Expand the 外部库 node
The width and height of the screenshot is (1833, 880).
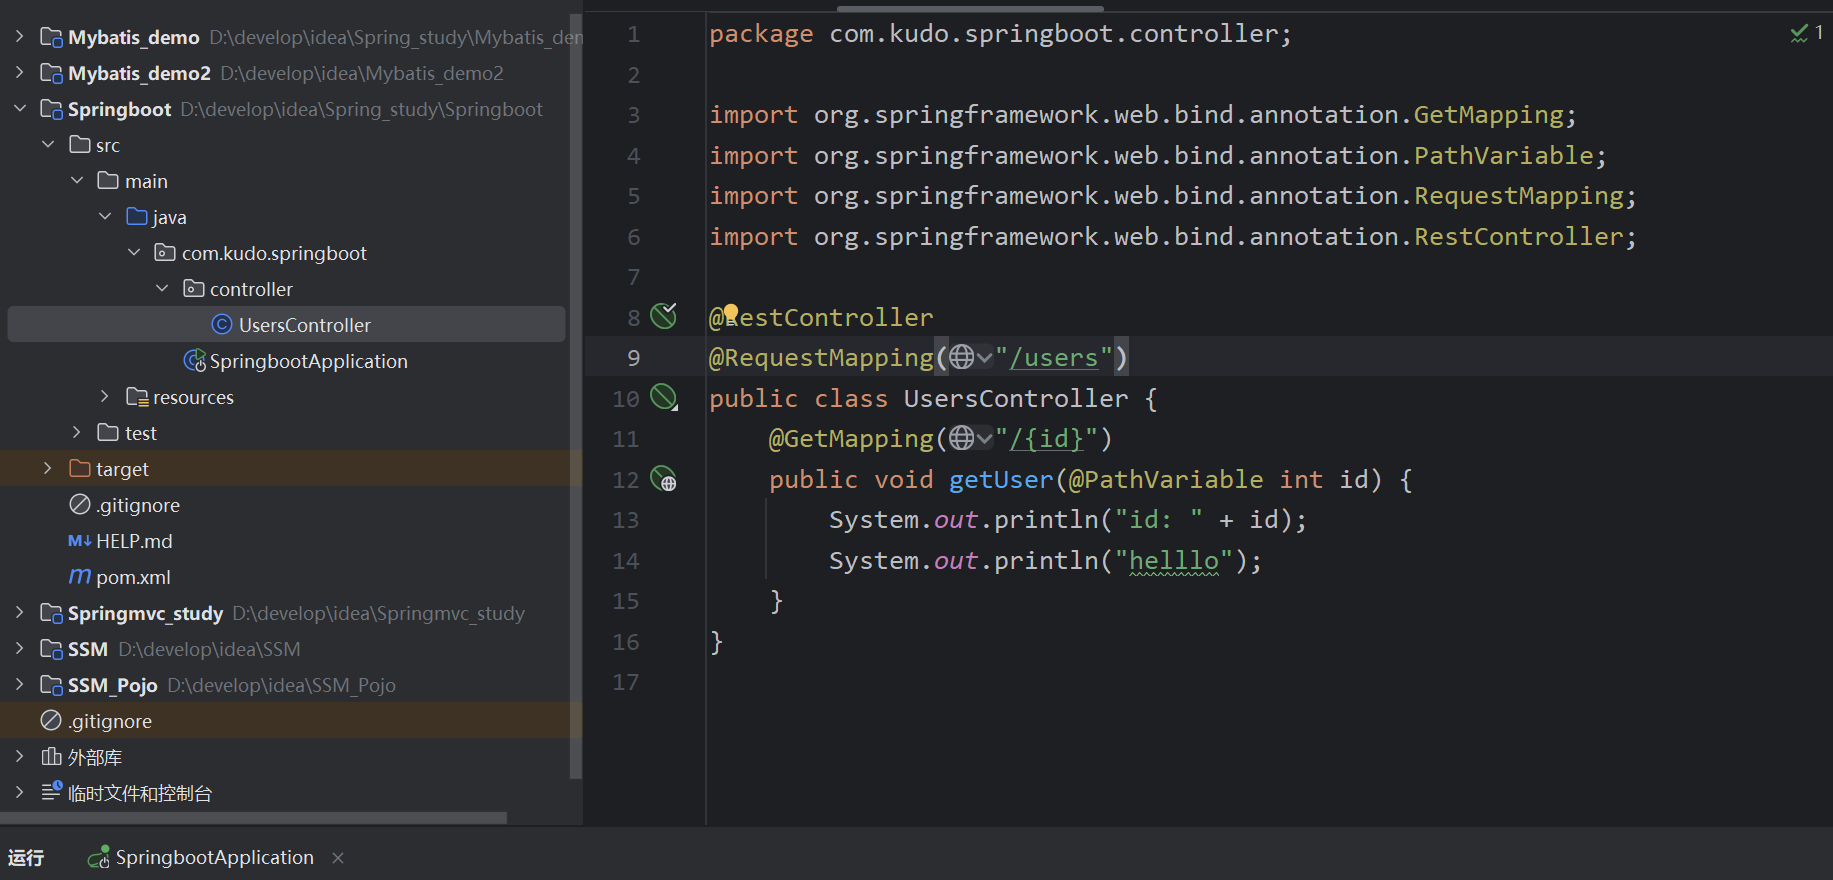click(x=19, y=757)
